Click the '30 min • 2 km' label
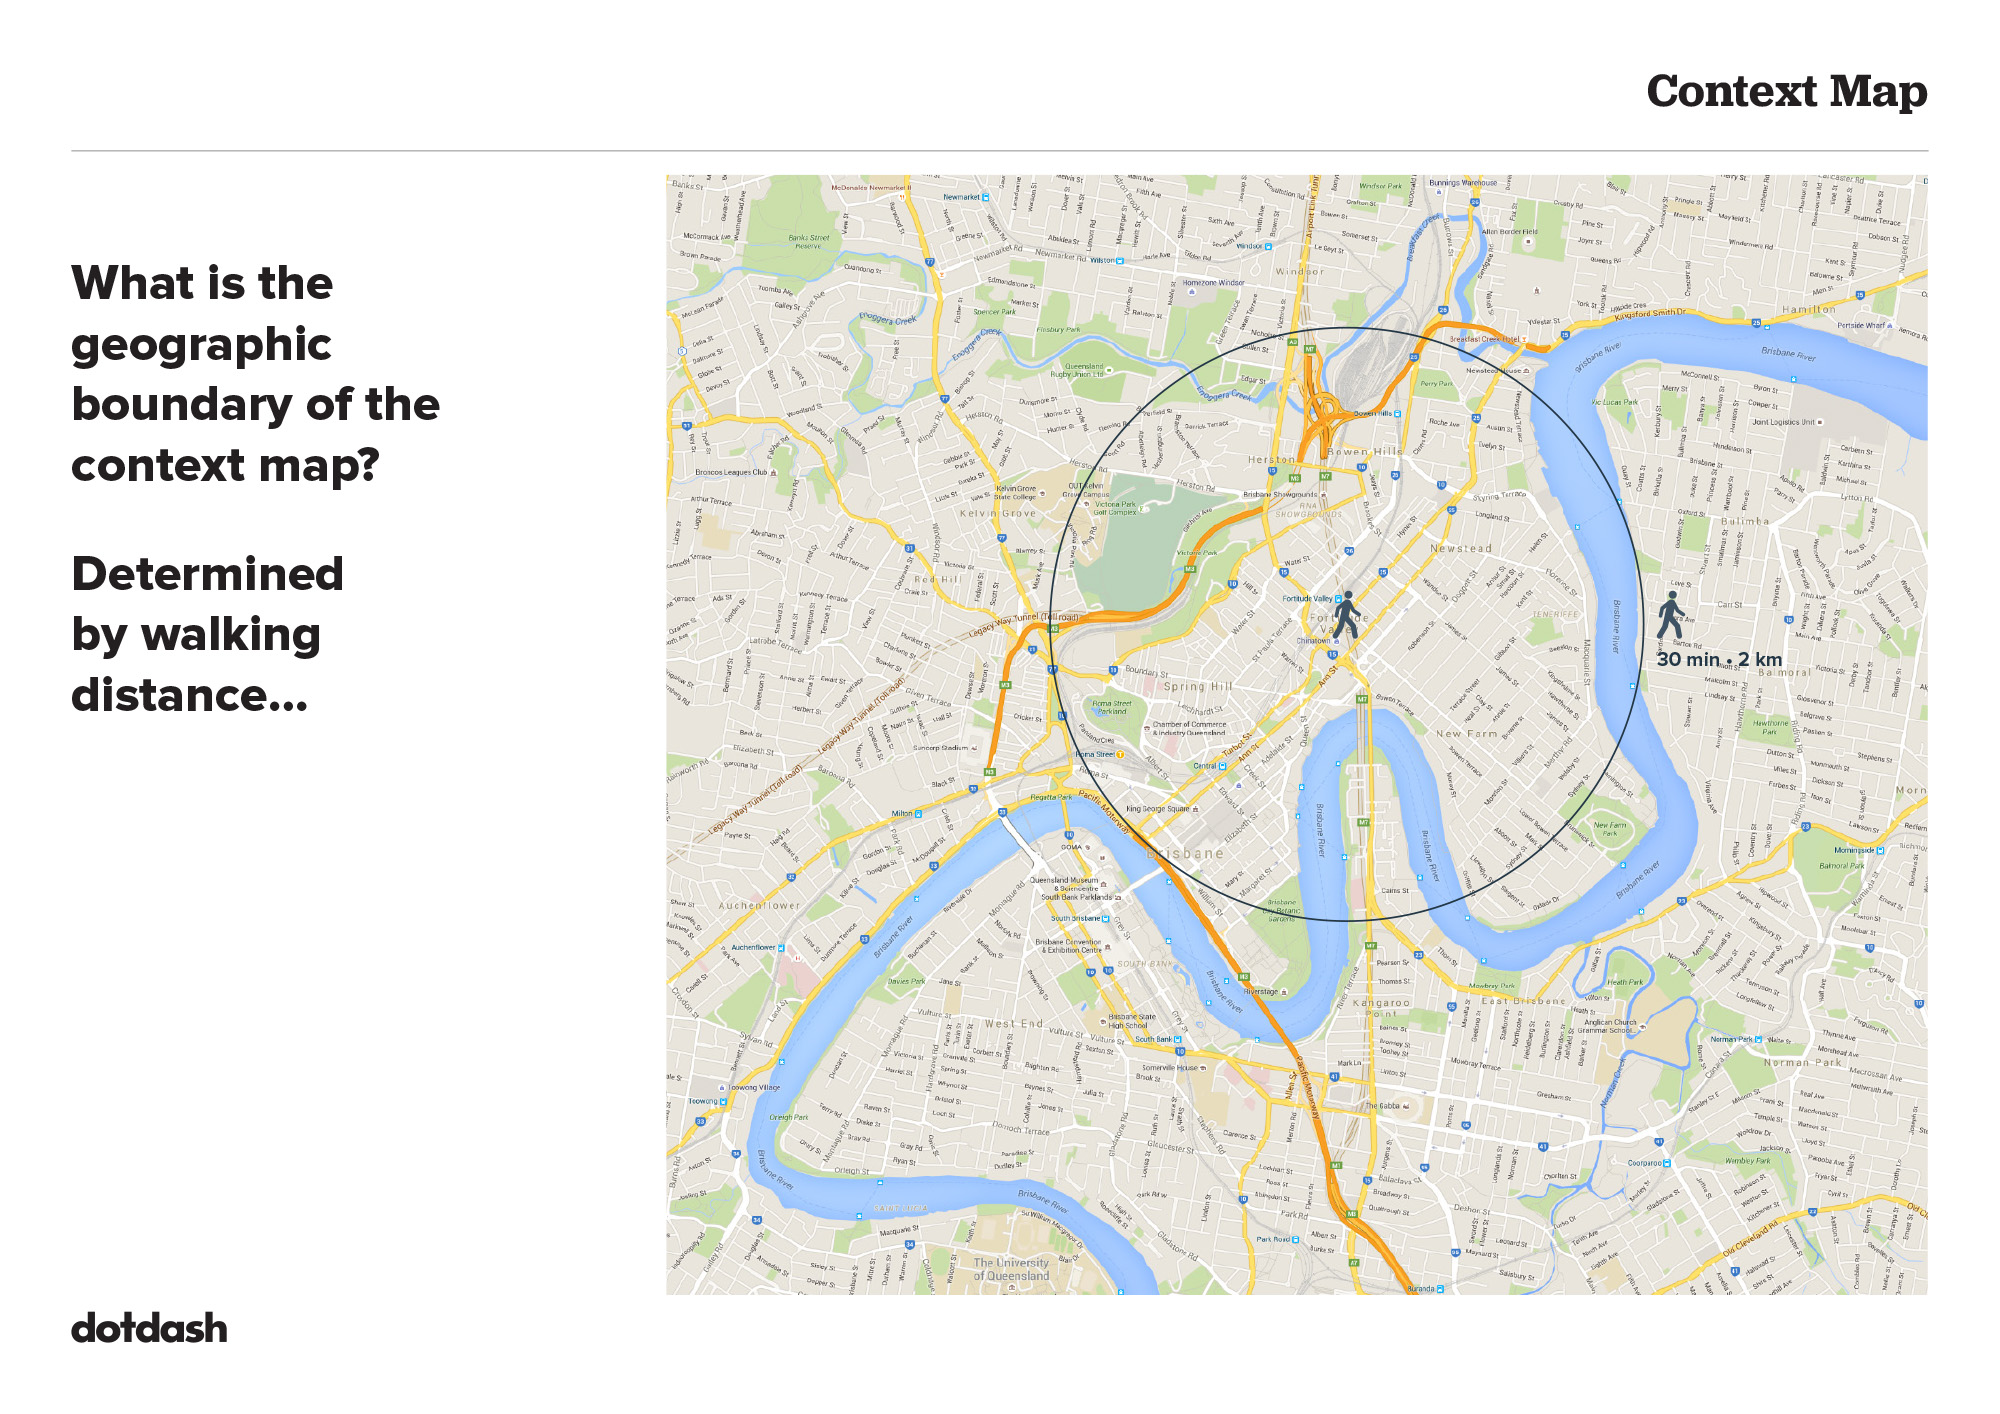The image size is (2000, 1414). click(x=1719, y=659)
